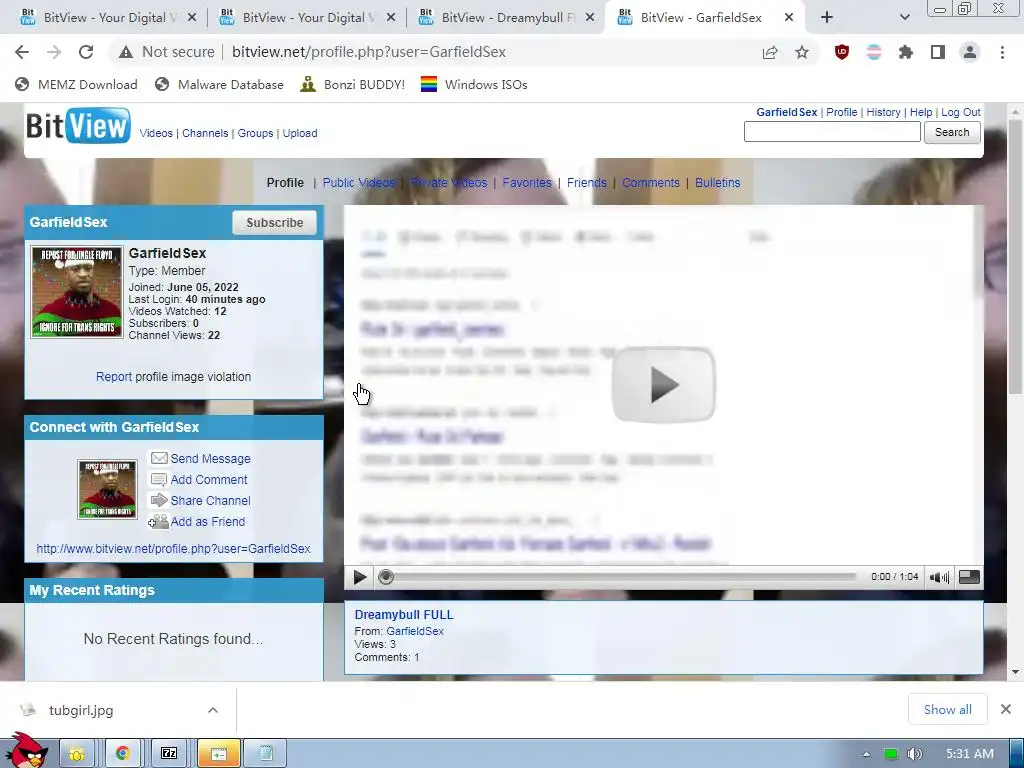The height and width of the screenshot is (768, 1024).
Task: Click the large profile avatar image
Action: (77, 292)
